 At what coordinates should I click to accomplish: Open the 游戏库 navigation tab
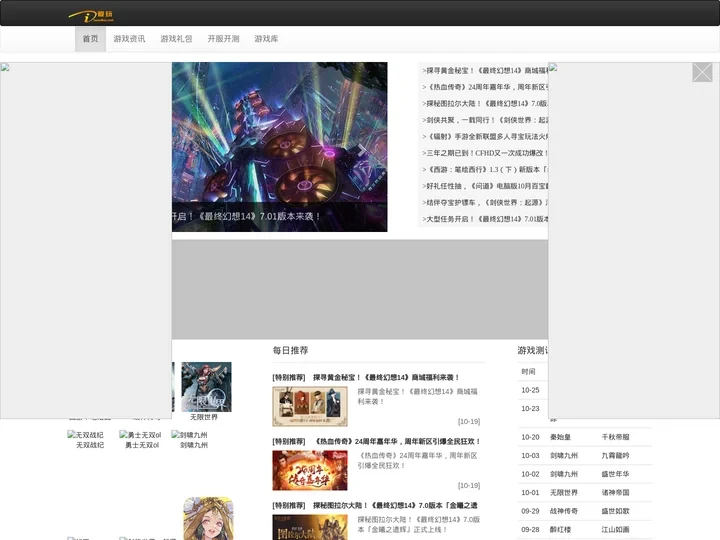click(266, 39)
